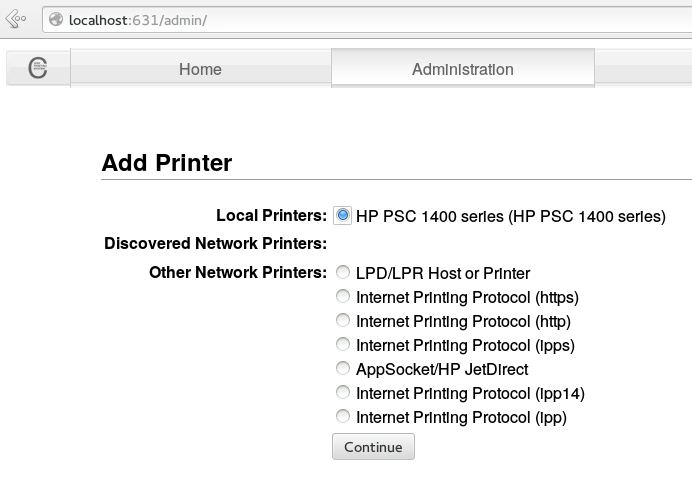
Task: Click the 'Internet Printing Protocol (ipp14)' label text
Action: (470, 393)
